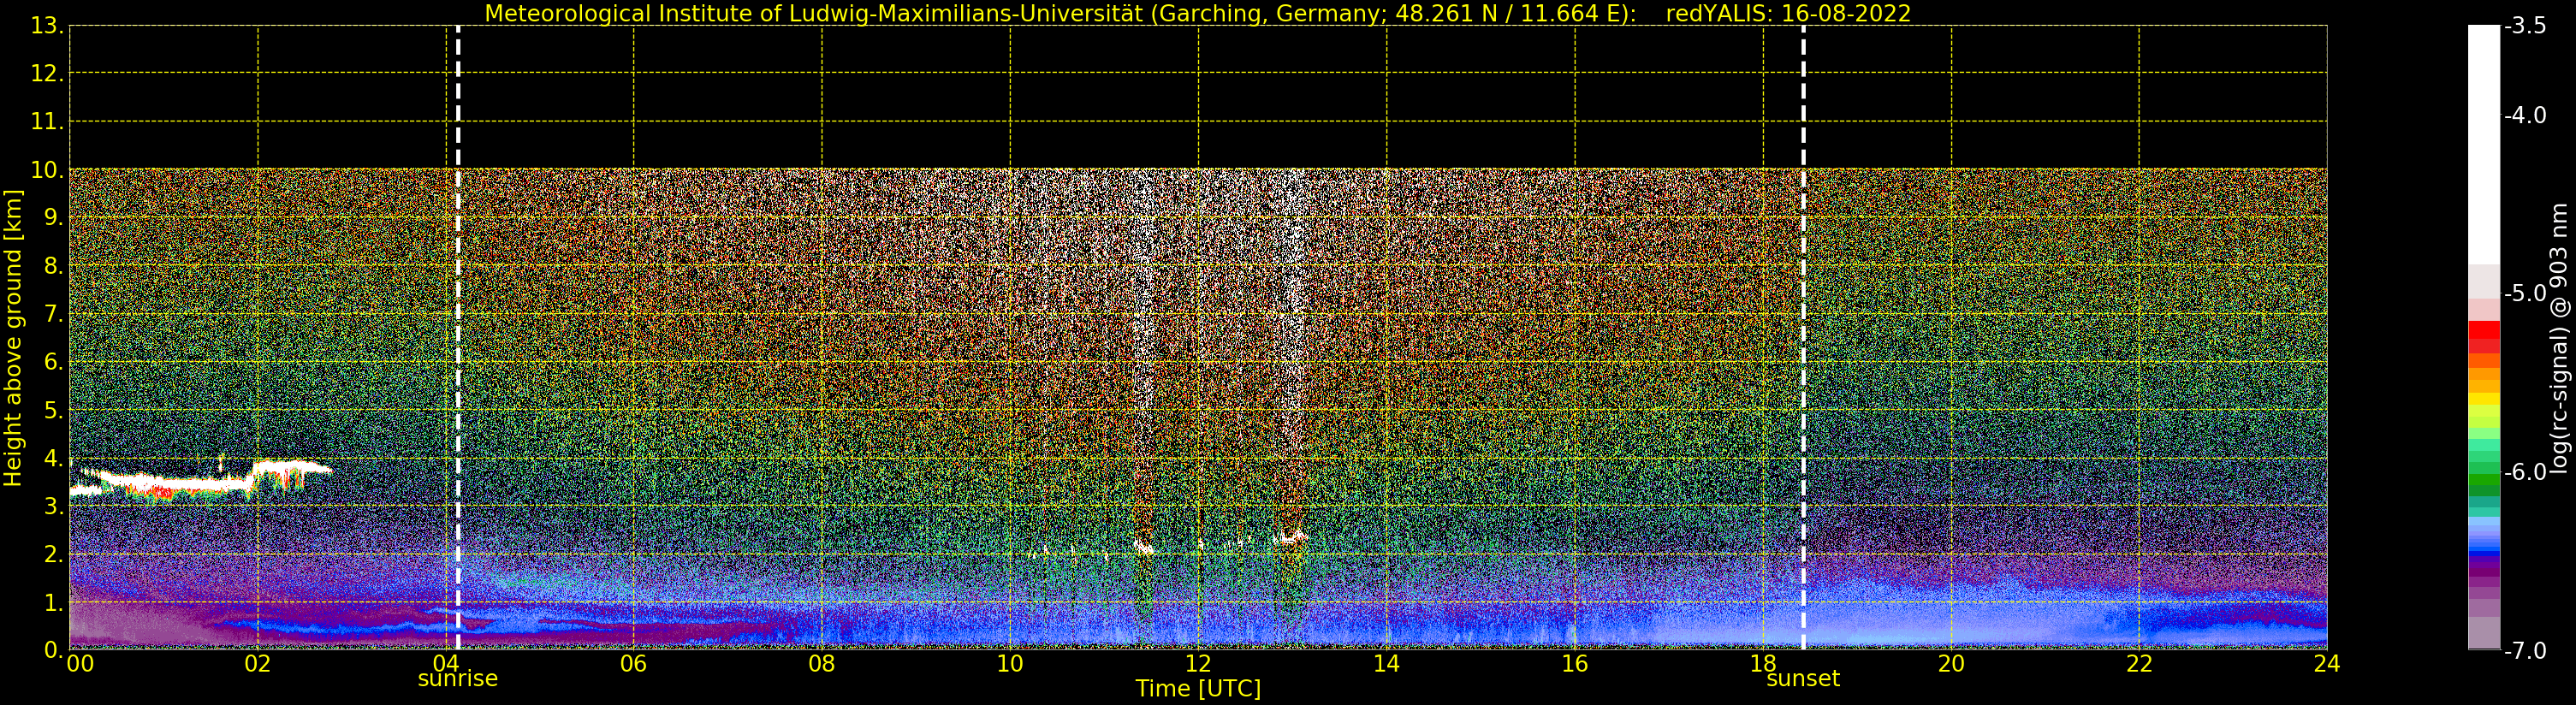Click the 20 tick label on the time axis
The image size is (2576, 705).
tap(1951, 664)
